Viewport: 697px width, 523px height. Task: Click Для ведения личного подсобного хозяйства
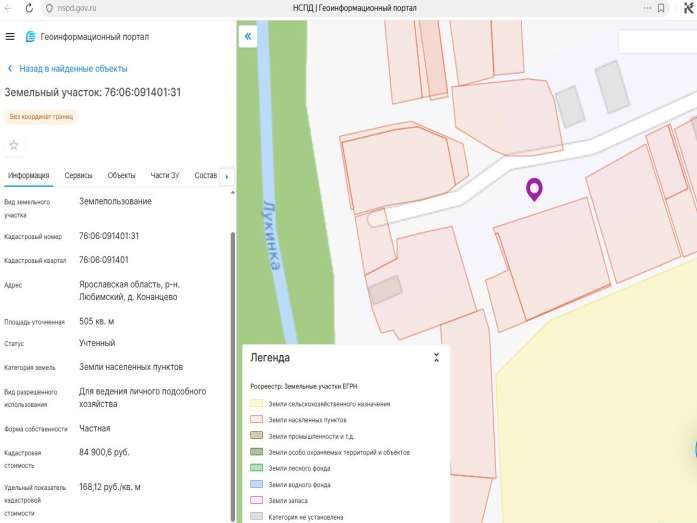[143, 398]
